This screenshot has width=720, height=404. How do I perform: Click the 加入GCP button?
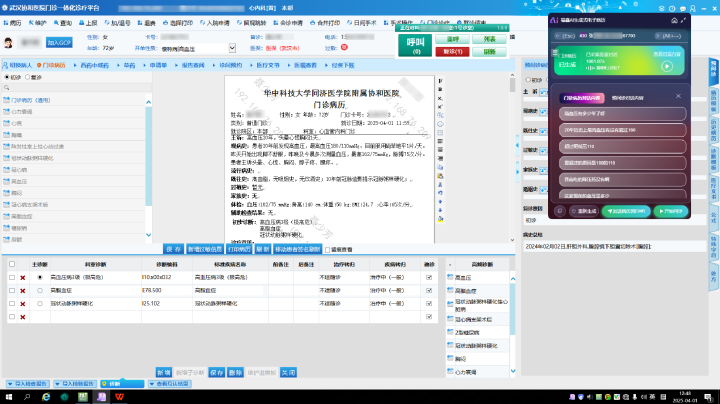pos(59,43)
